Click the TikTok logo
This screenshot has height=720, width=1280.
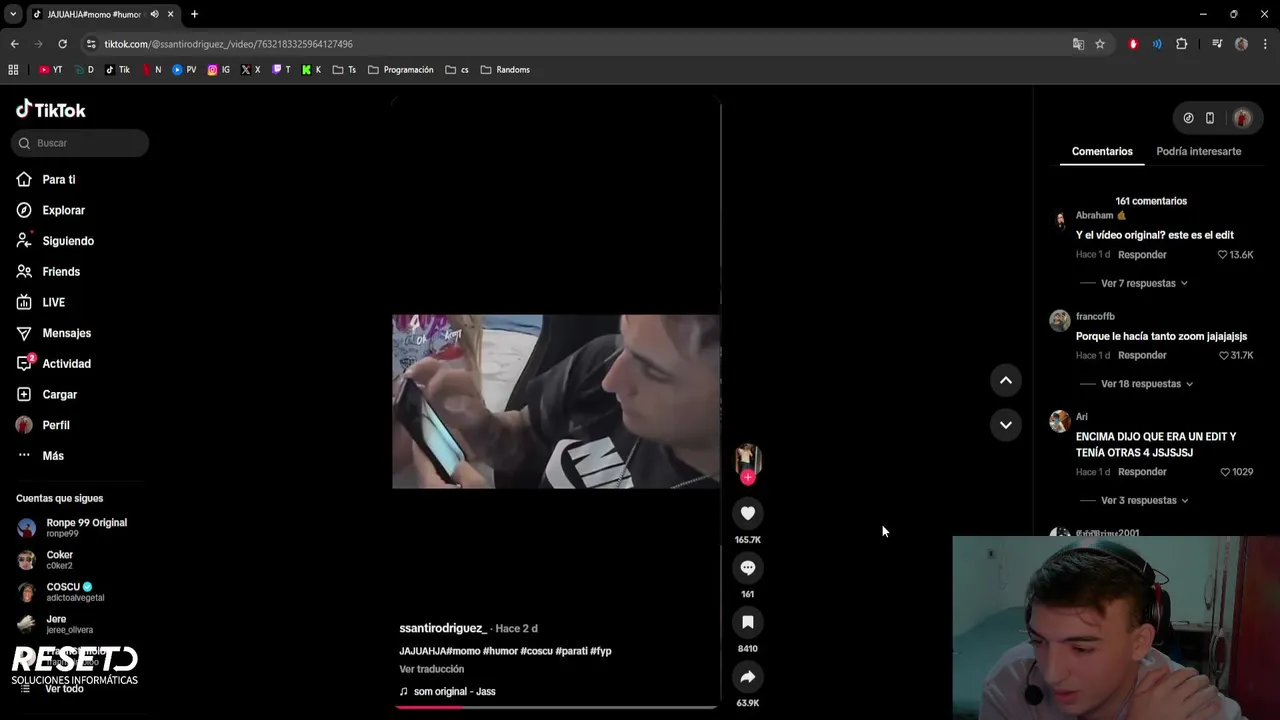pyautogui.click(x=51, y=110)
